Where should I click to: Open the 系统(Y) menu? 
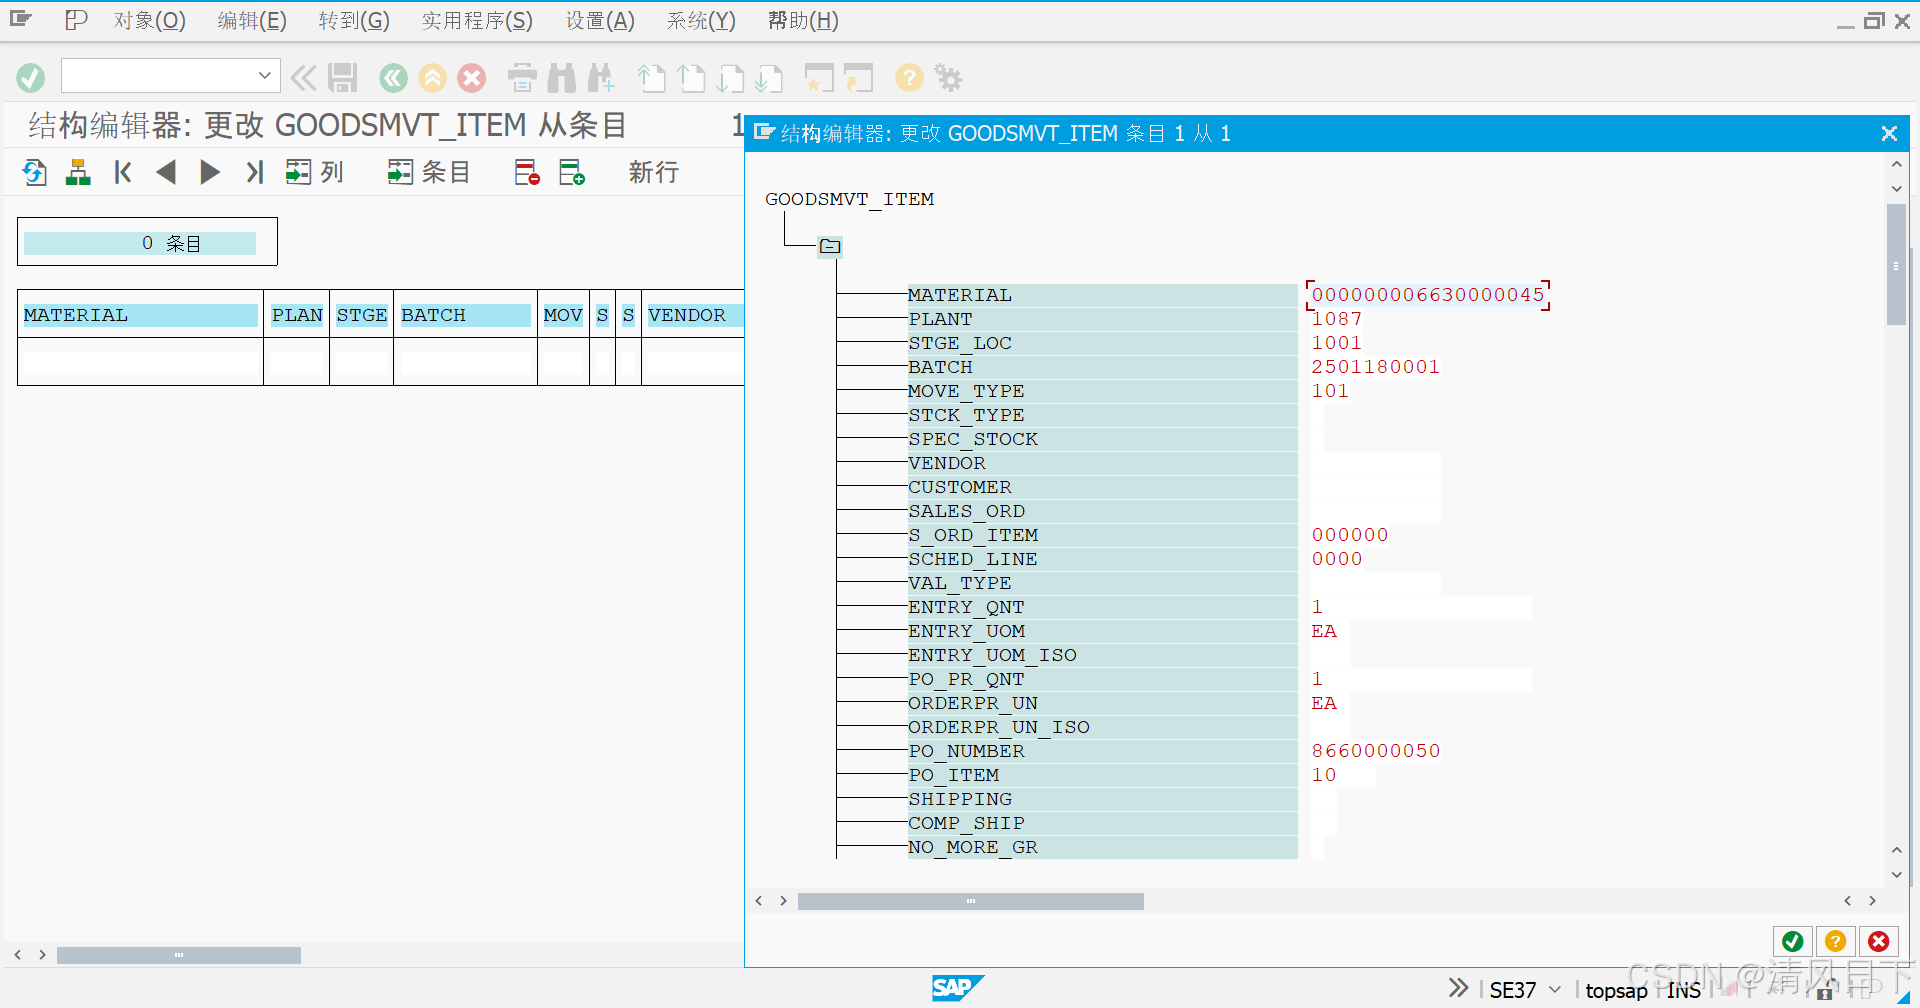click(700, 20)
